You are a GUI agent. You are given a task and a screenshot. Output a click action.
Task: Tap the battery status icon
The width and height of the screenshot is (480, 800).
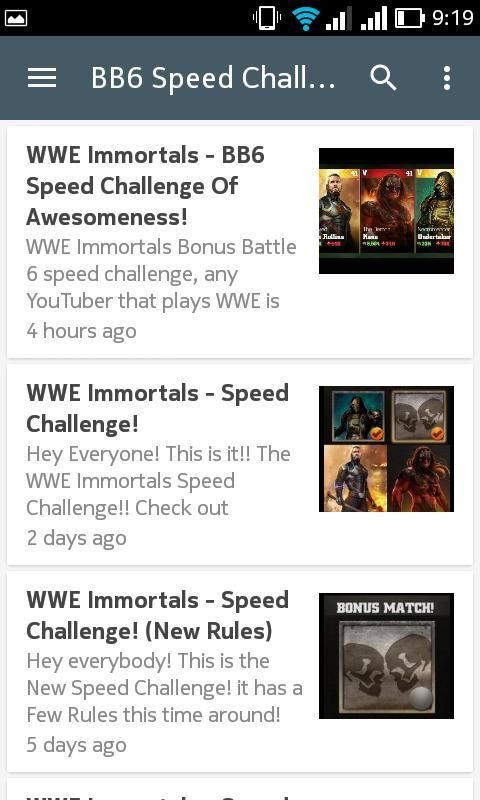(410, 18)
